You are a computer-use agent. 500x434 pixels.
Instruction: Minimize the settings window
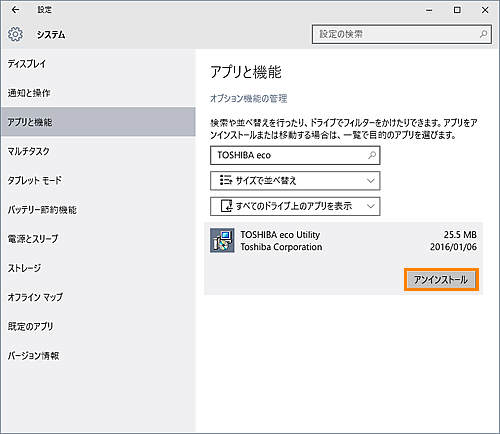pos(429,10)
